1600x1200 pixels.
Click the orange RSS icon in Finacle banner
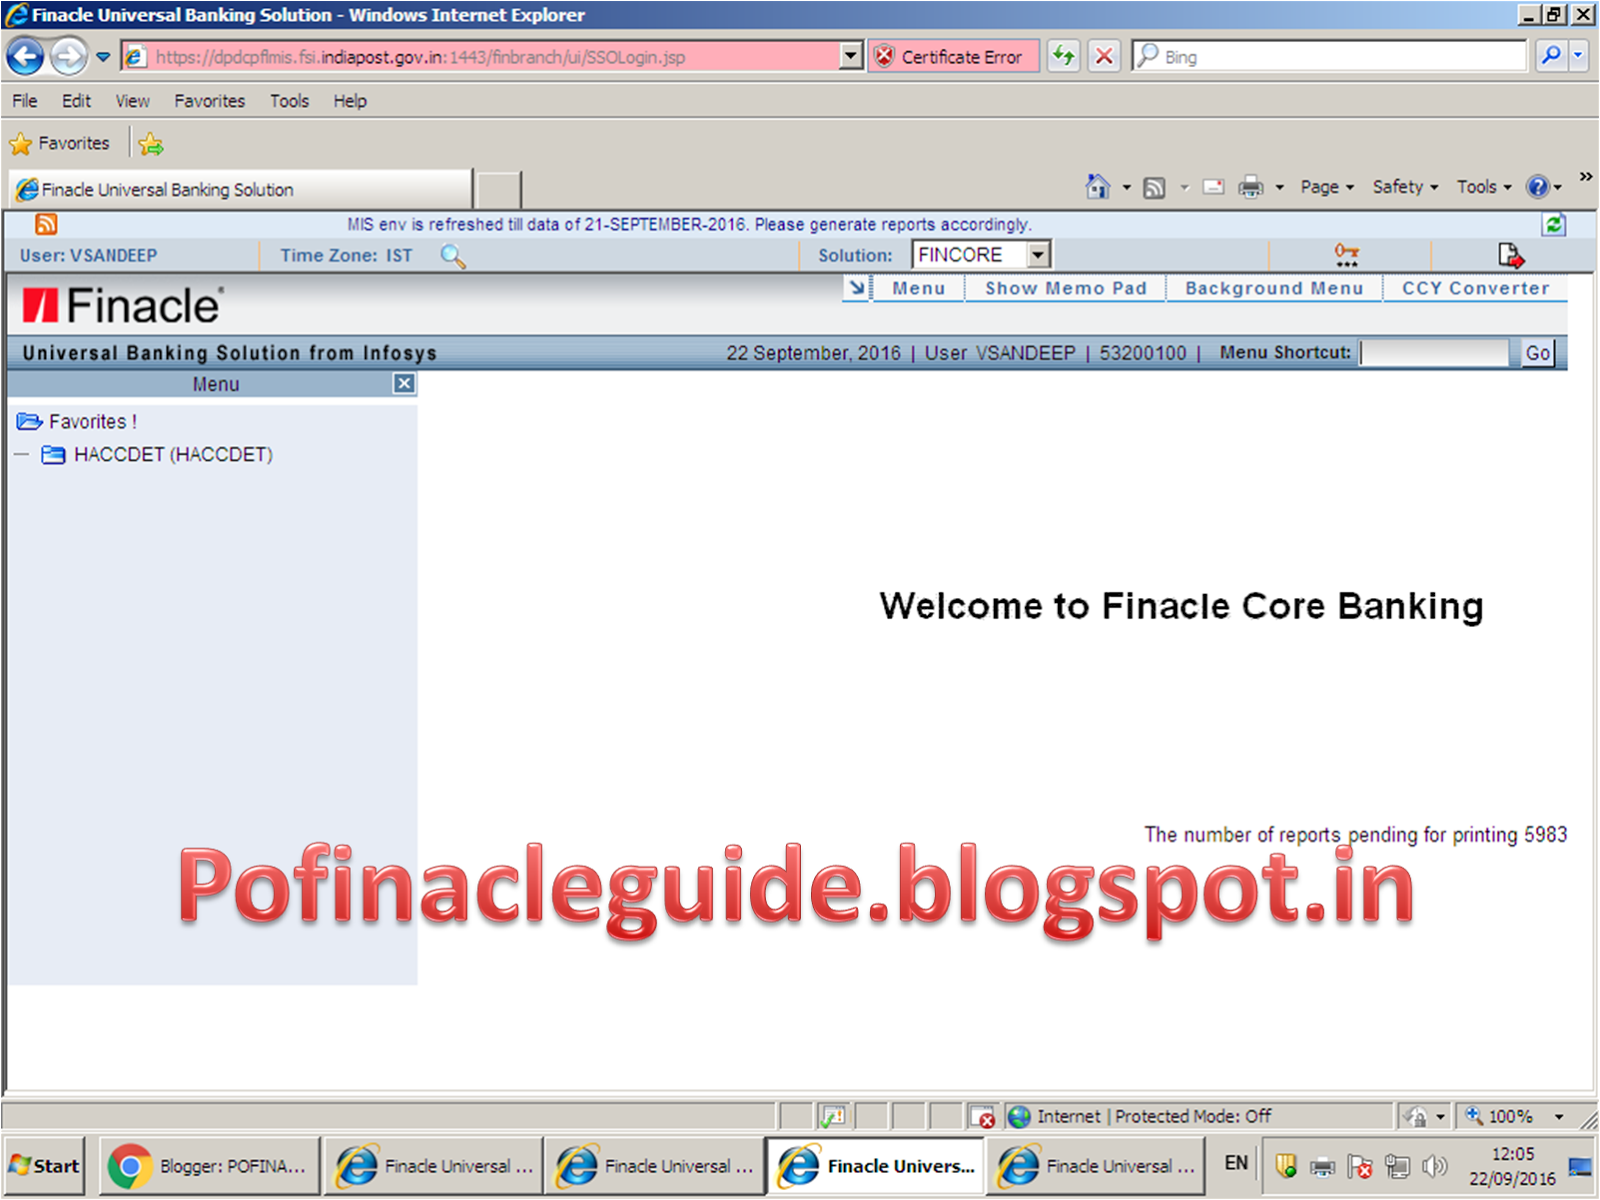coord(46,224)
